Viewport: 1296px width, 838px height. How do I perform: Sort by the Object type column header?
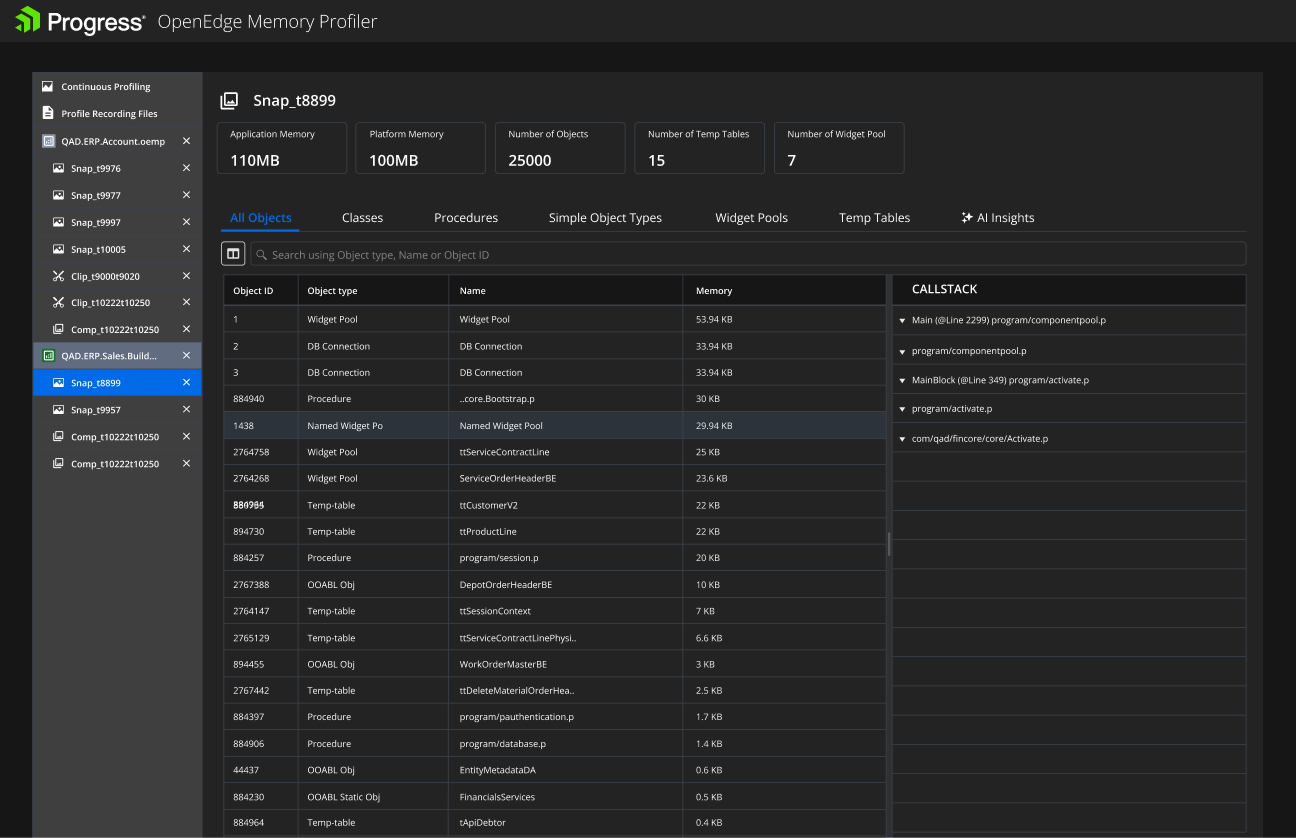373,291
